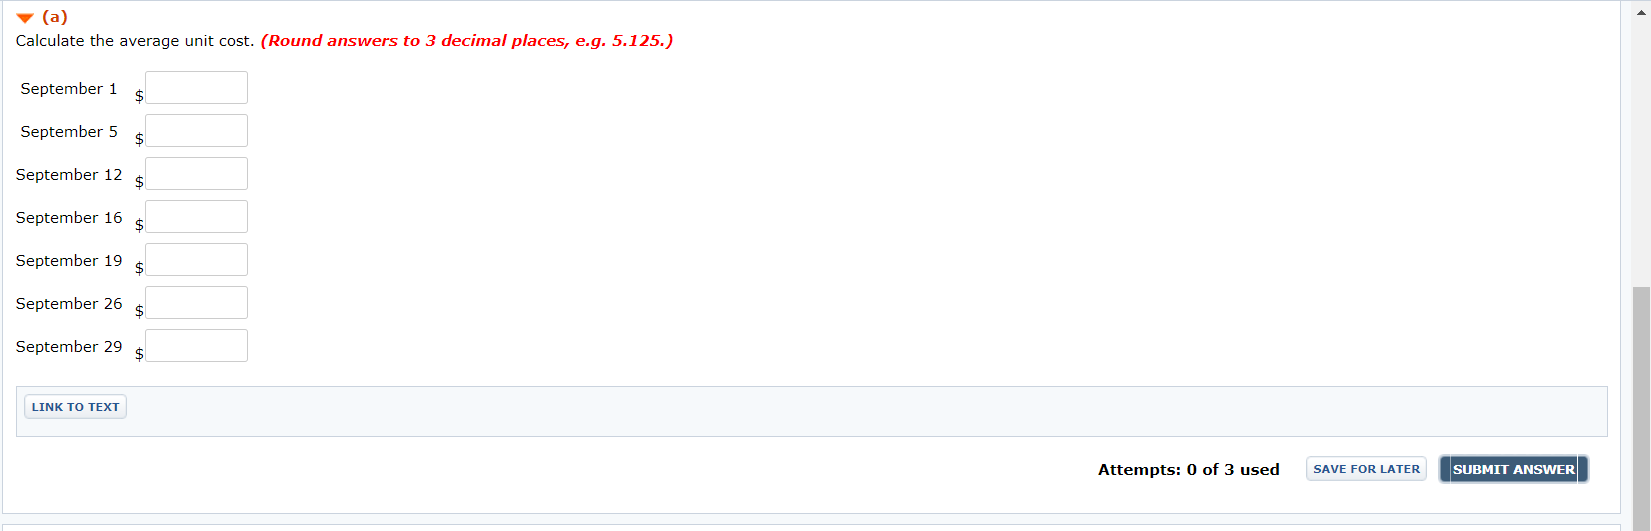This screenshot has height=531, width=1651.
Task: Click the September 1 cost input field
Action: (196, 88)
